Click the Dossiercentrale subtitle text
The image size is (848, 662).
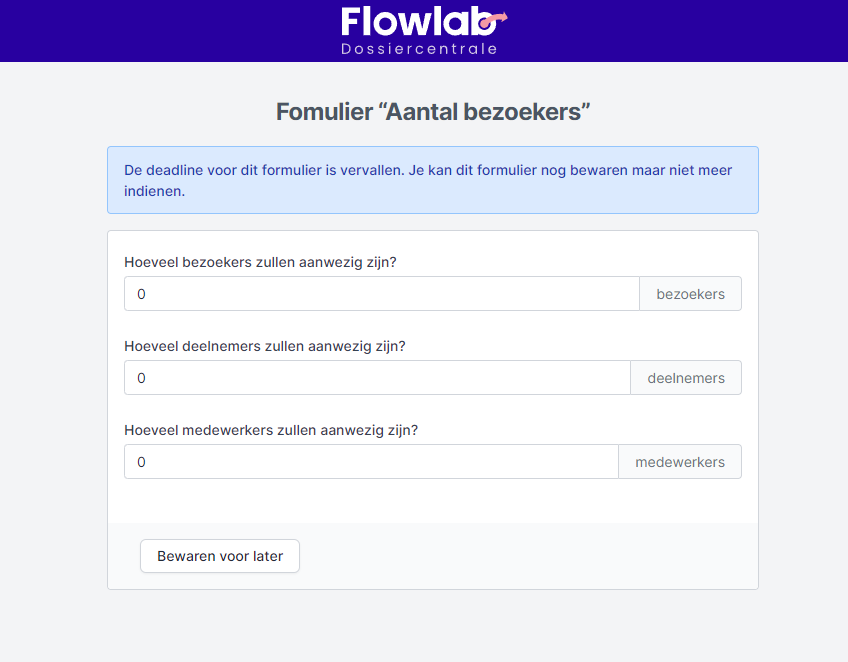(419, 49)
